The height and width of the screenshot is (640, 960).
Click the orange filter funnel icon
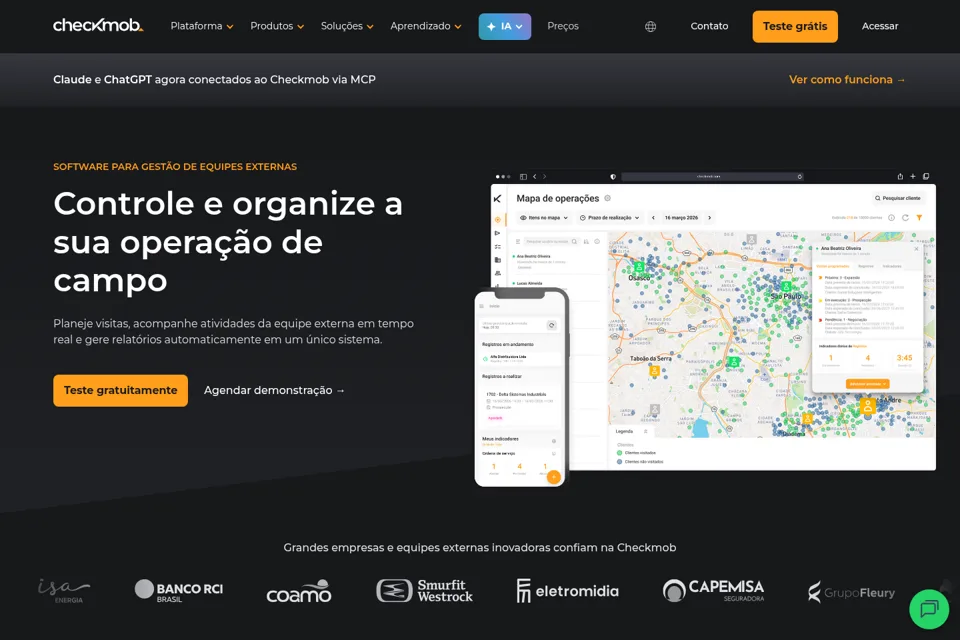tap(919, 217)
